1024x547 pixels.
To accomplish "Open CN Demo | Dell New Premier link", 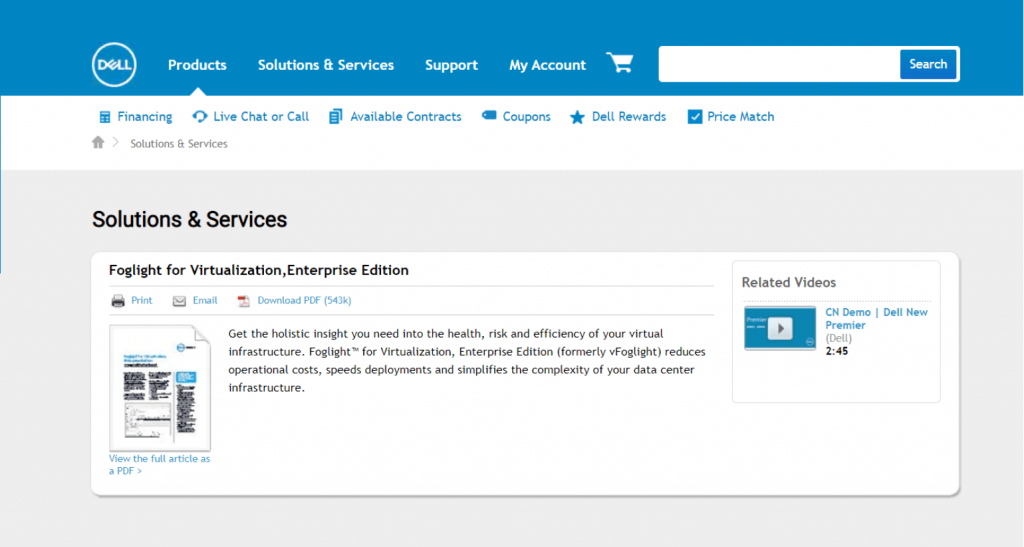I will (876, 319).
